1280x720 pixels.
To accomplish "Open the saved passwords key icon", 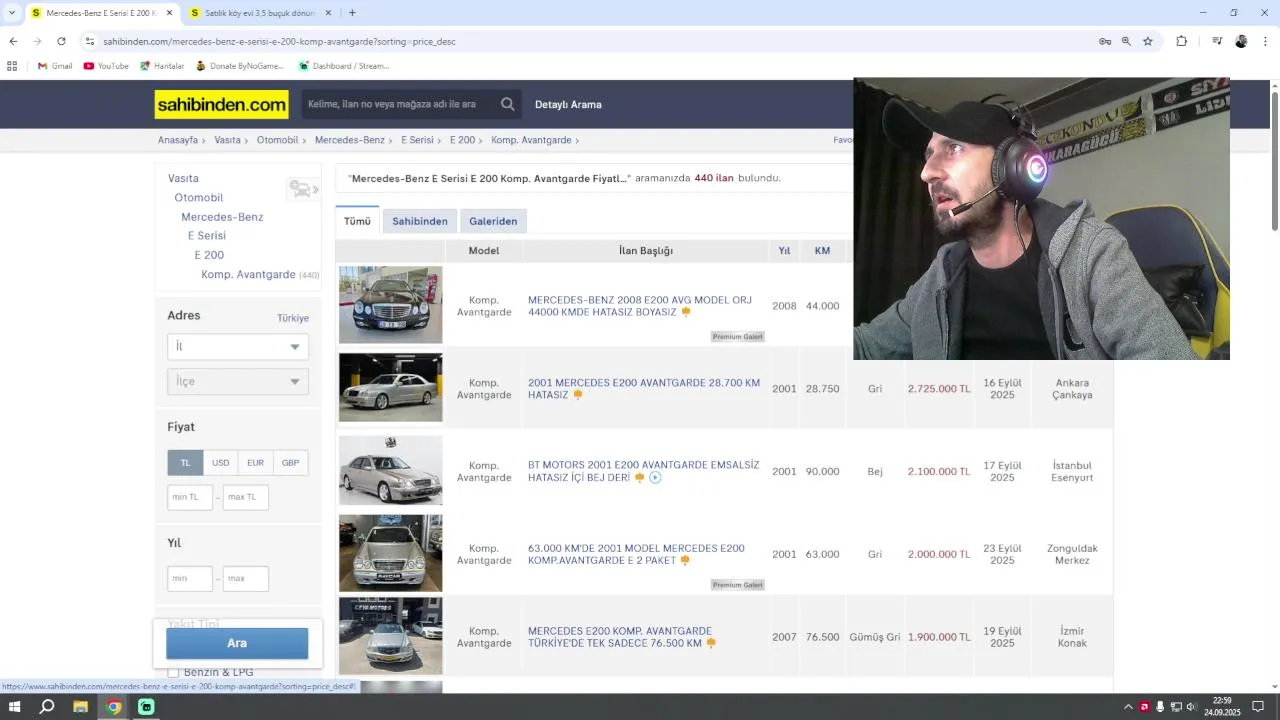I will coord(1105,41).
